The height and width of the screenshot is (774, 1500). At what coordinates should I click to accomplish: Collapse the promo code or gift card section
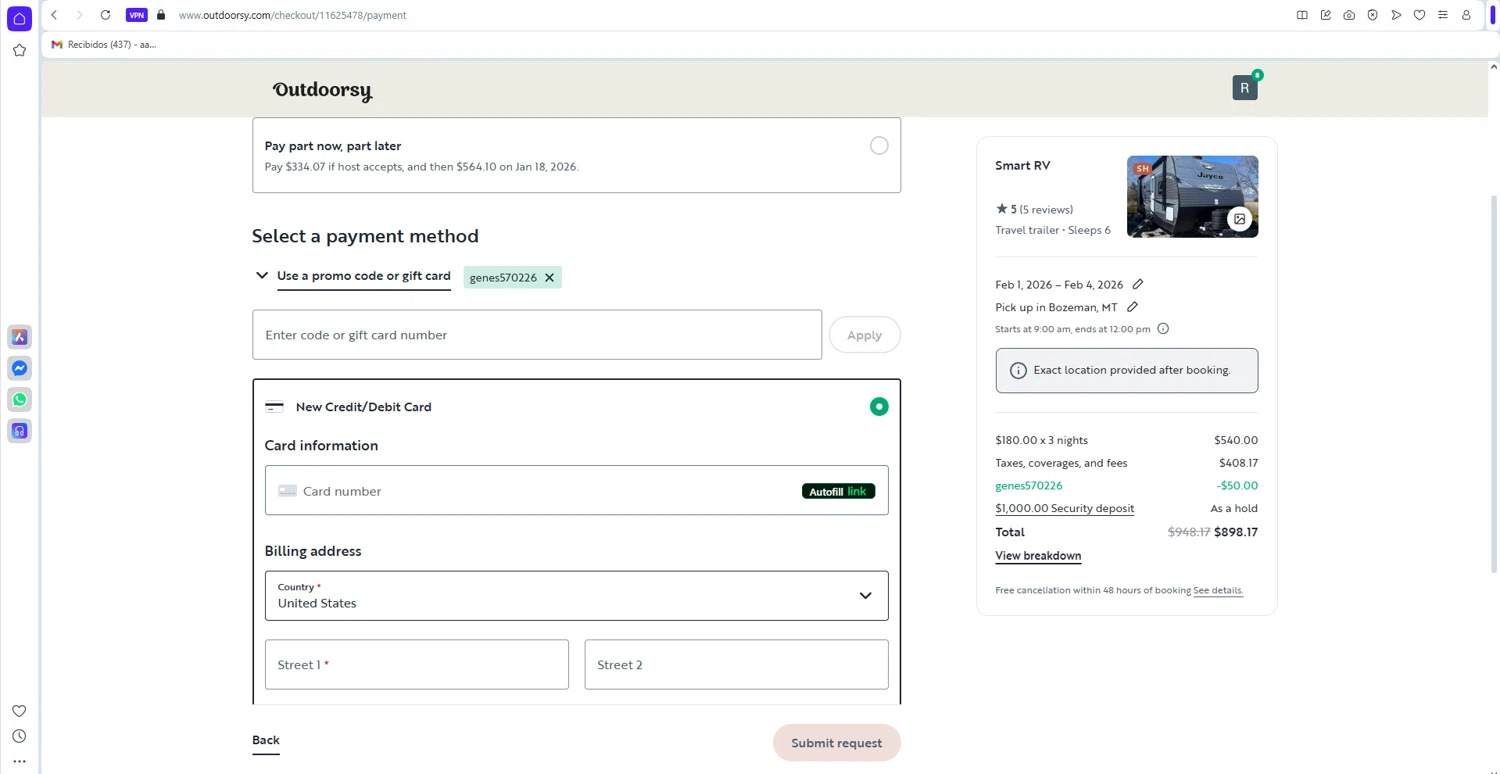(262, 276)
